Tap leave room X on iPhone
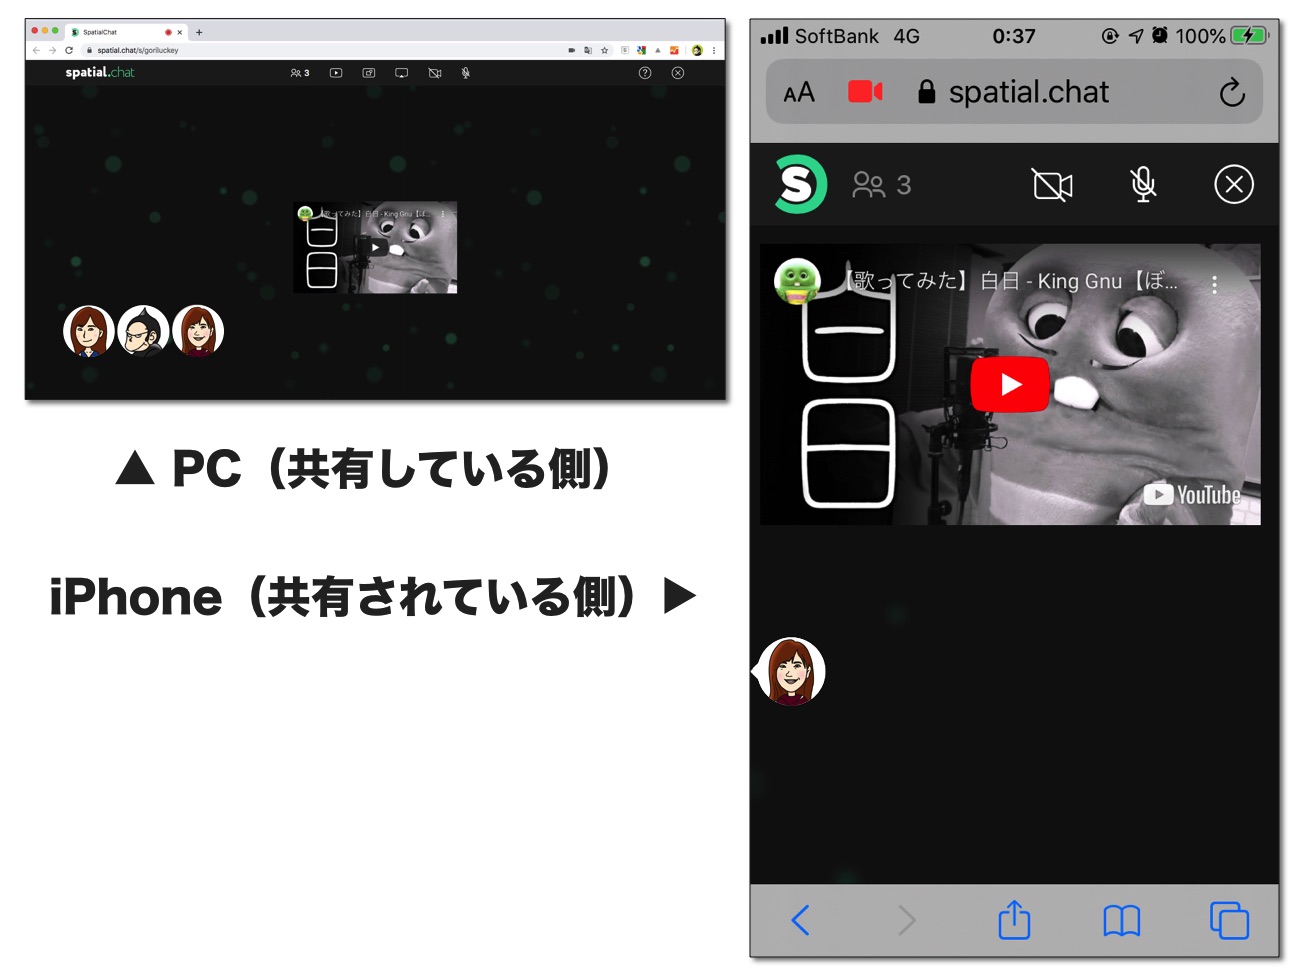 tap(1234, 185)
